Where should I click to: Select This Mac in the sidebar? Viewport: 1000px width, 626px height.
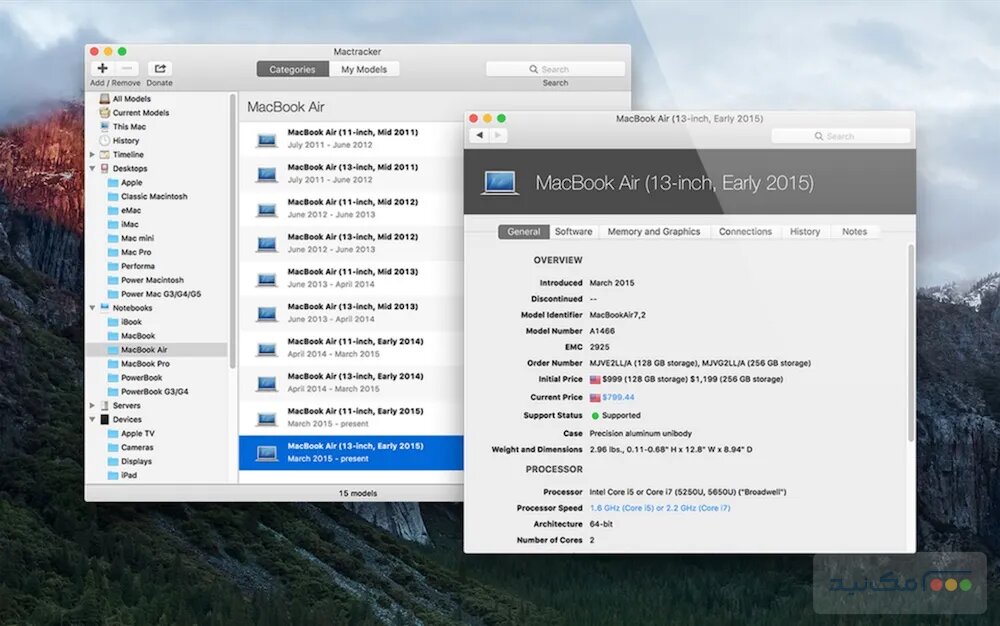(128, 126)
